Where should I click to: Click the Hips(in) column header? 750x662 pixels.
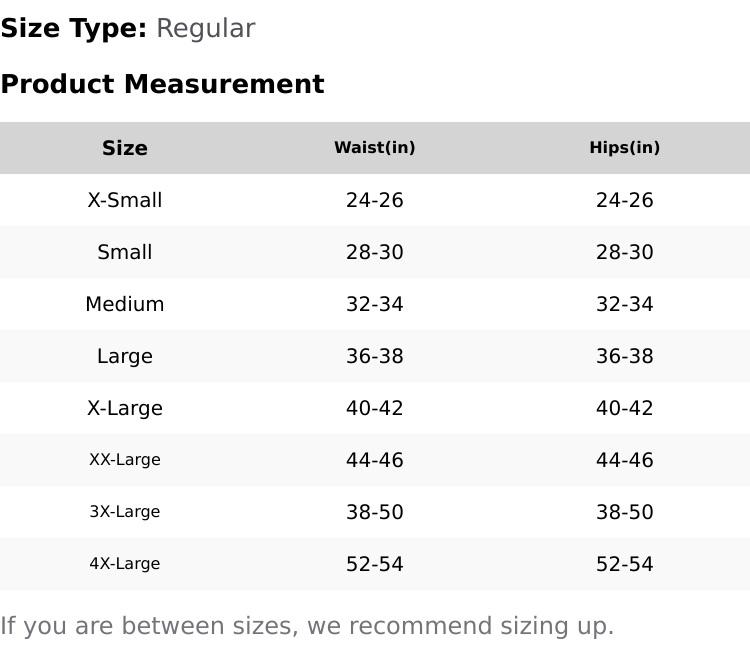click(x=625, y=148)
